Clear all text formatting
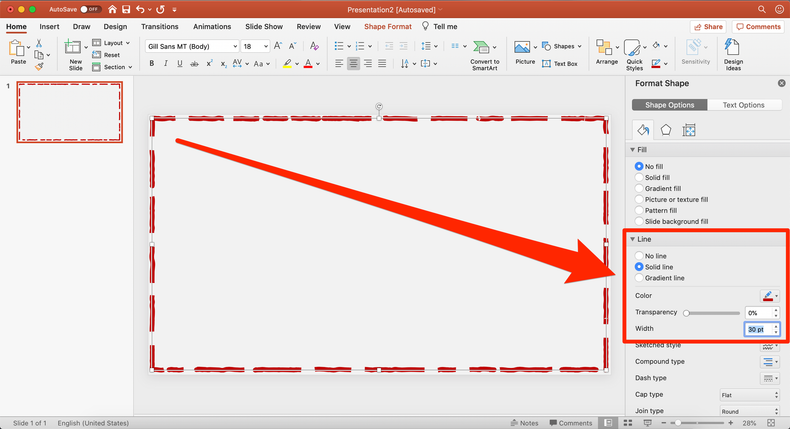This screenshot has height=429, width=790. pyautogui.click(x=314, y=46)
